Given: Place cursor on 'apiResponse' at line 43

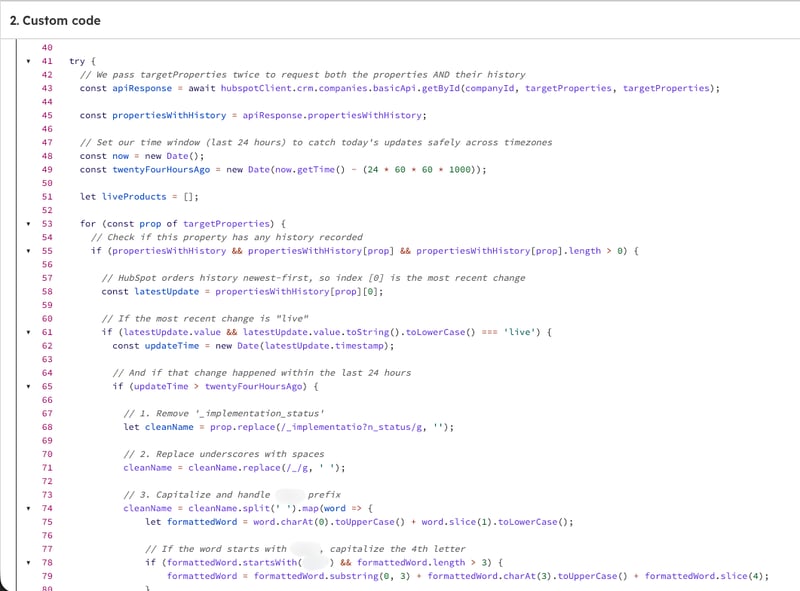Looking at the screenshot, I should point(142,88).
